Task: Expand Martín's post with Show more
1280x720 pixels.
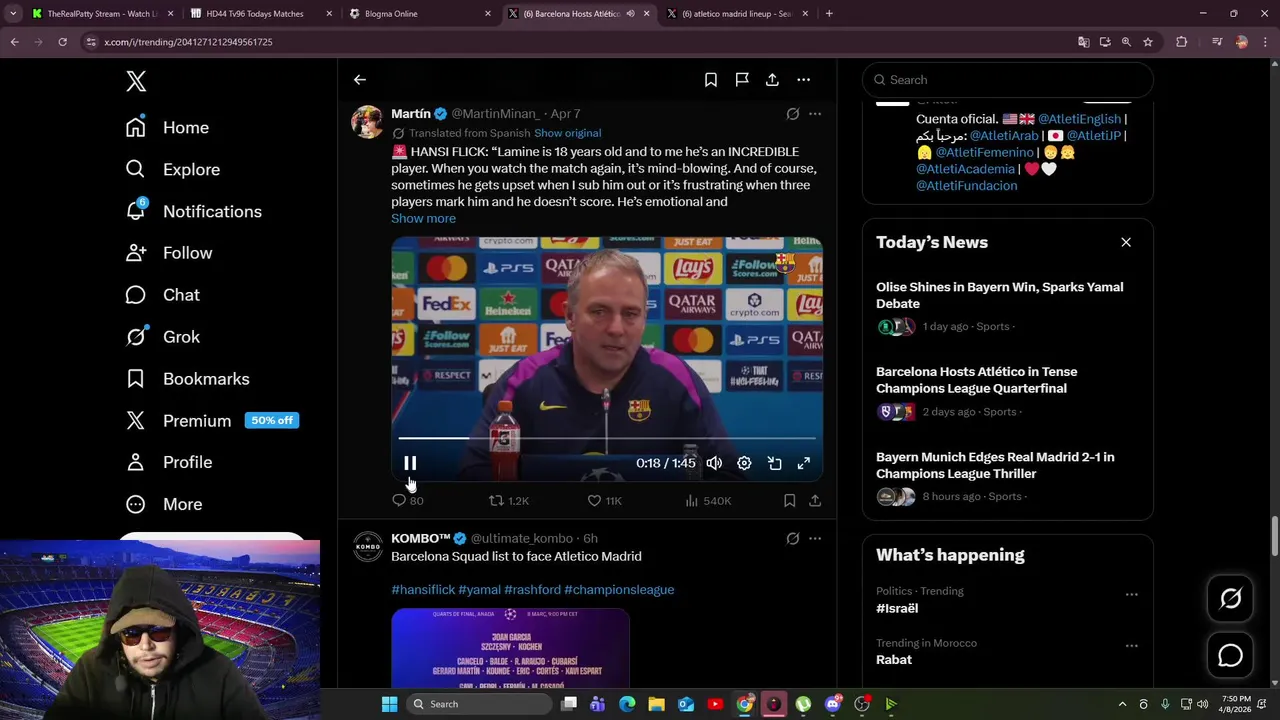Action: (x=423, y=219)
